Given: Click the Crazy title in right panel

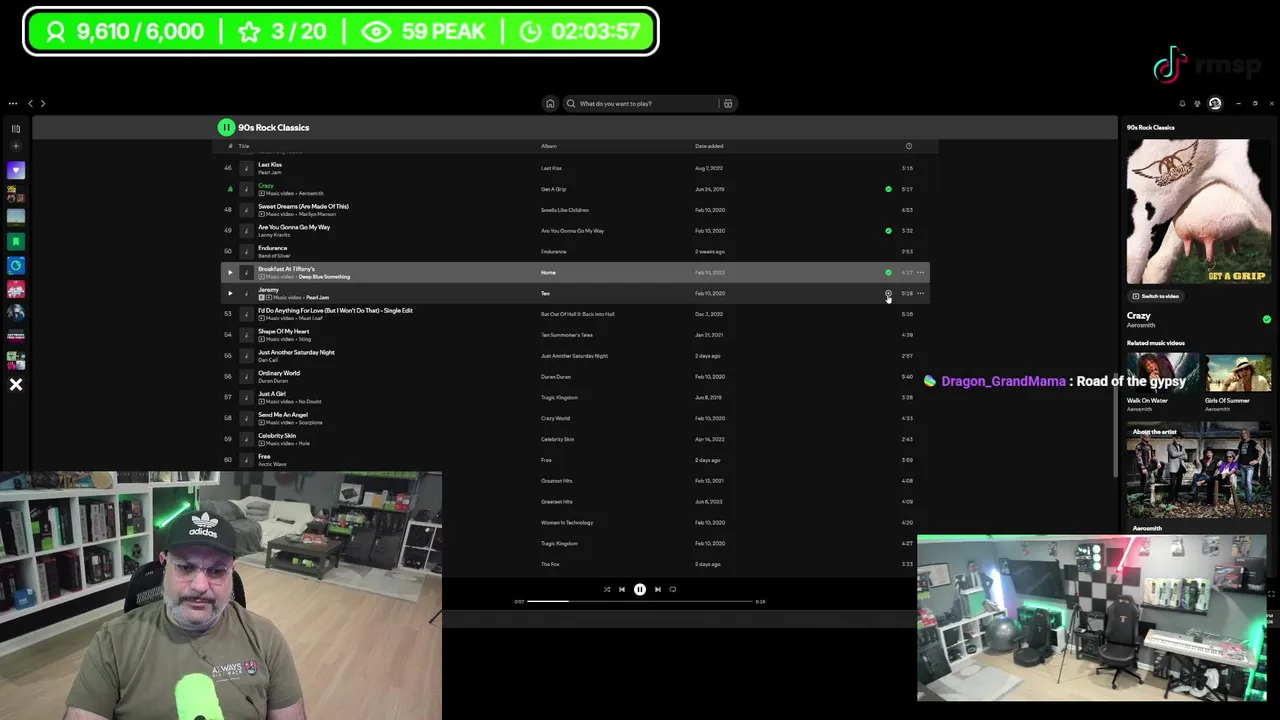Looking at the screenshot, I should coord(1139,316).
